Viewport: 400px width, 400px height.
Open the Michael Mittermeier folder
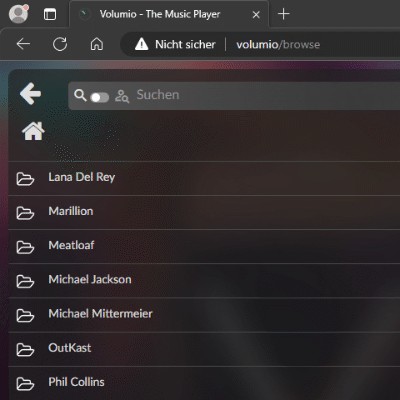[204, 315]
